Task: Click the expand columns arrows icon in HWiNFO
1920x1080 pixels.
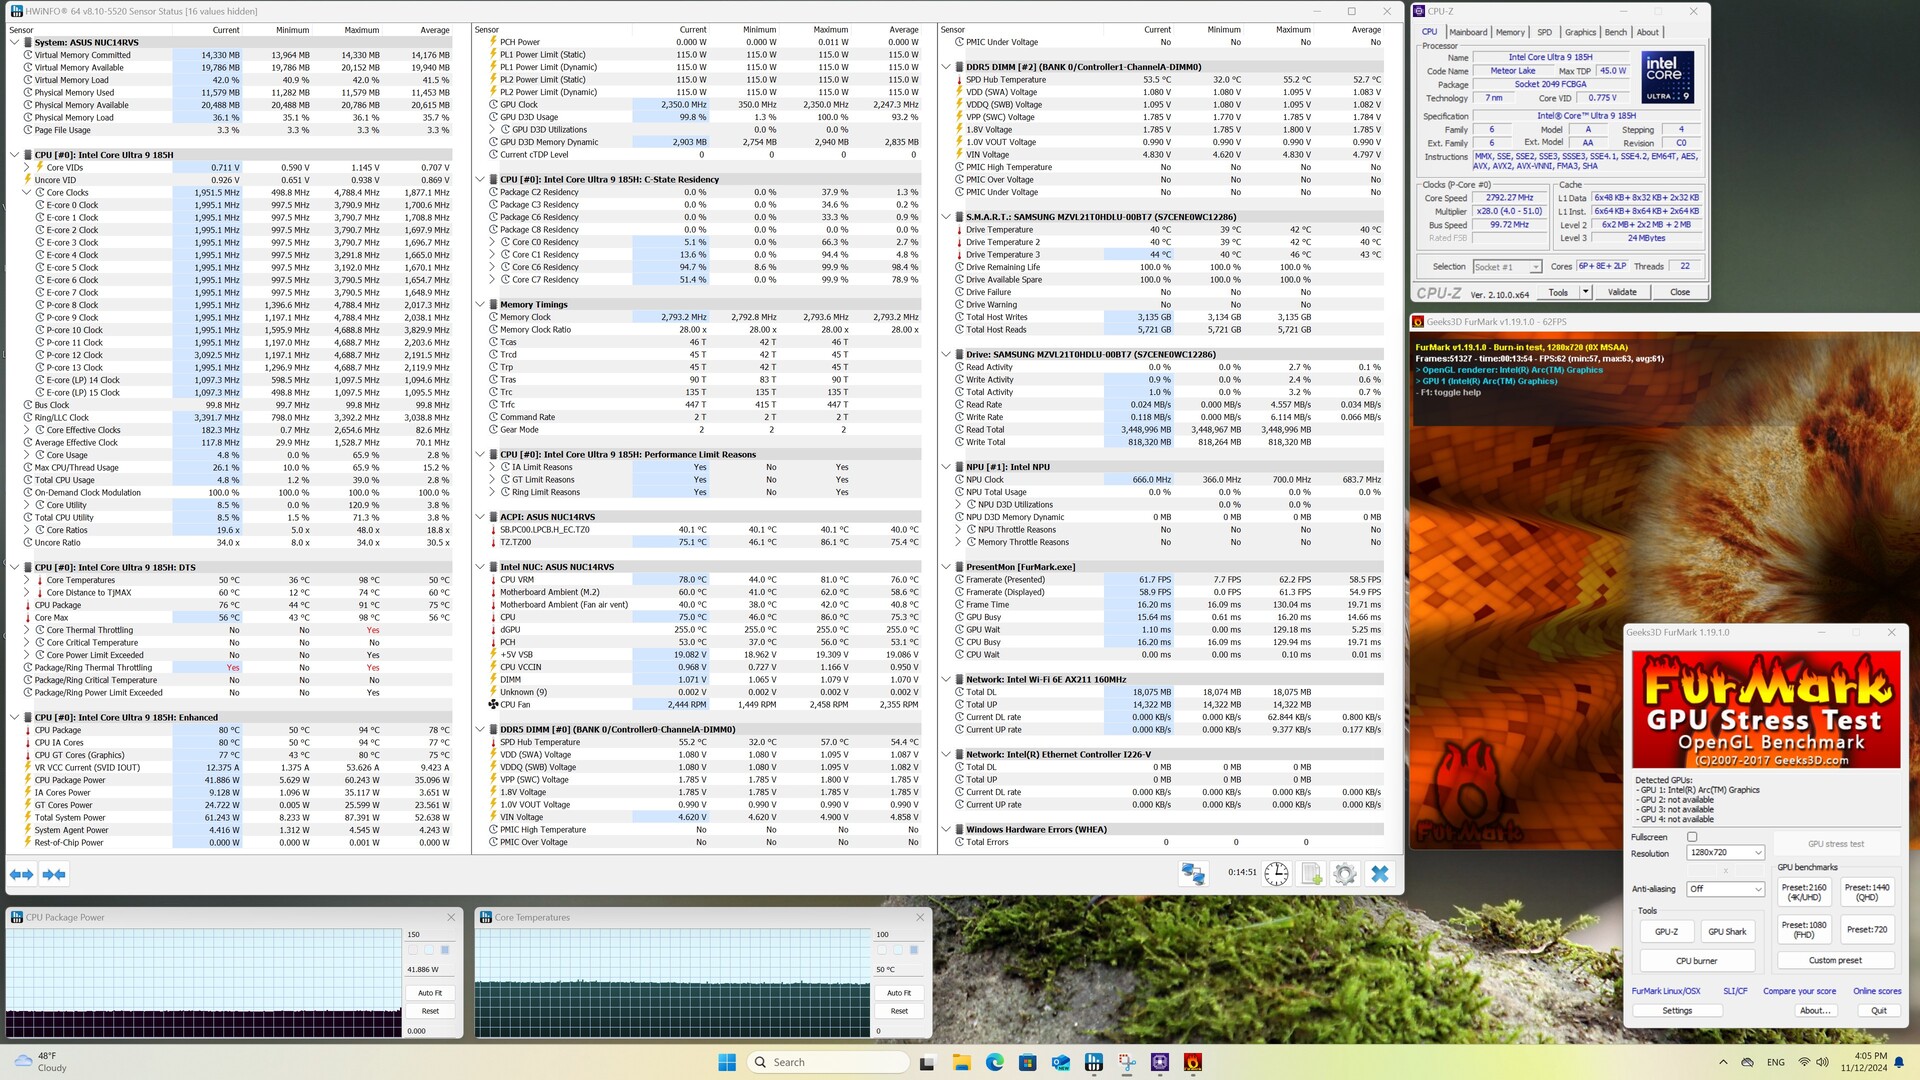Action: coord(21,874)
